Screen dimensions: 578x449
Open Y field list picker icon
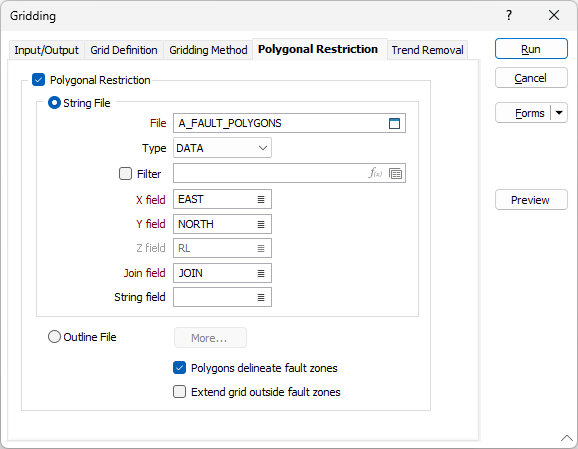(x=261, y=224)
